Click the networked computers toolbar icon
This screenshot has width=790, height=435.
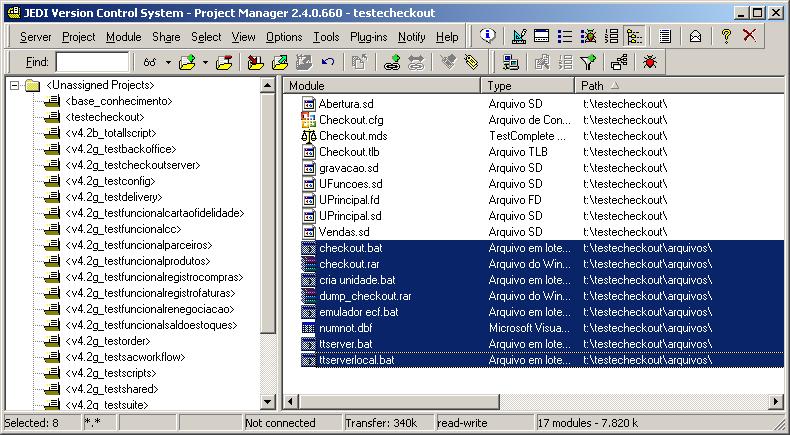coord(510,63)
